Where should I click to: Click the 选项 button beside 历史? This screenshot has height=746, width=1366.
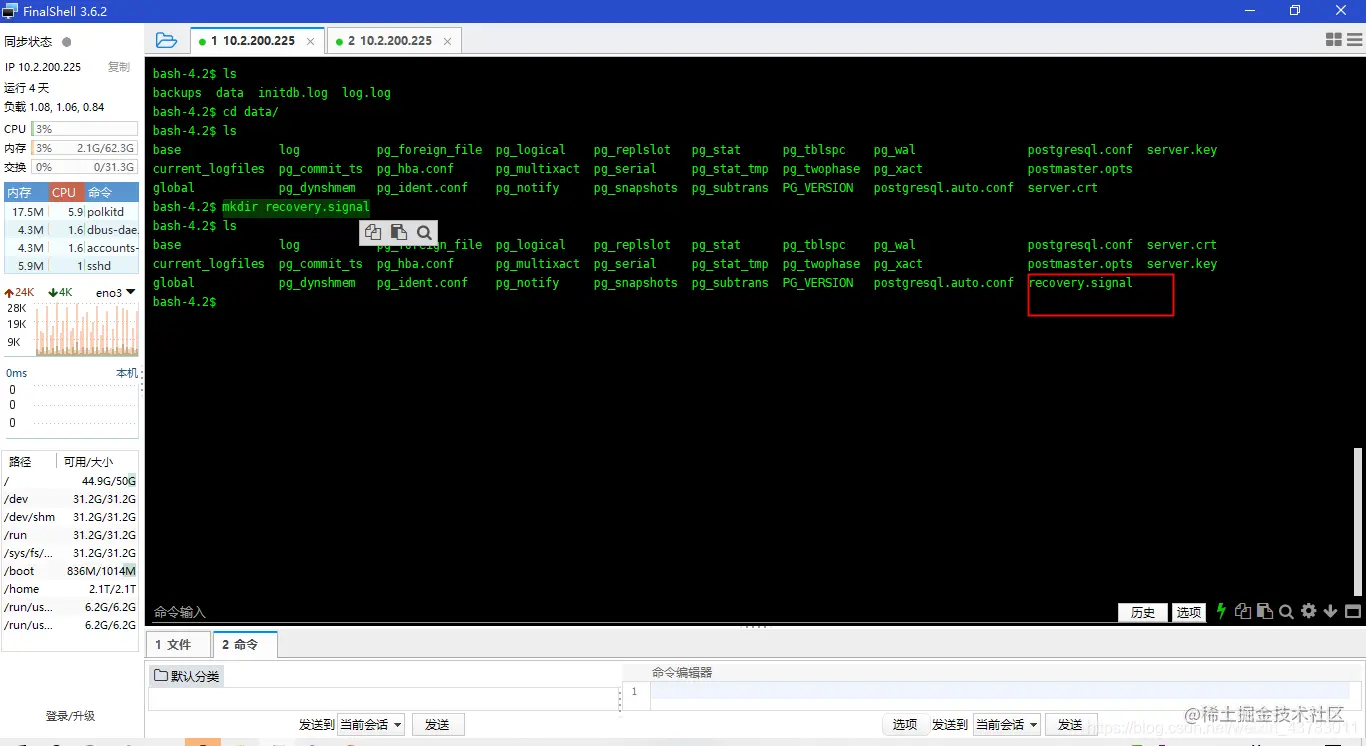(1189, 612)
